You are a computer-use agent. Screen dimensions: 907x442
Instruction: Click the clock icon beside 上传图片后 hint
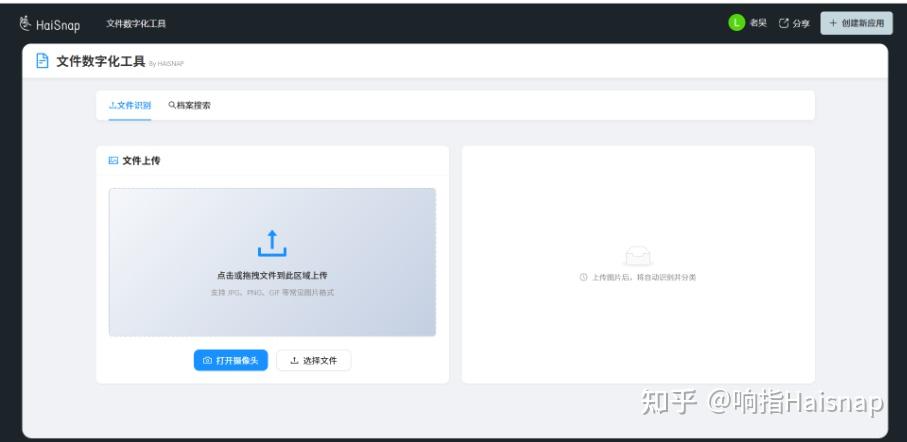tap(584, 277)
